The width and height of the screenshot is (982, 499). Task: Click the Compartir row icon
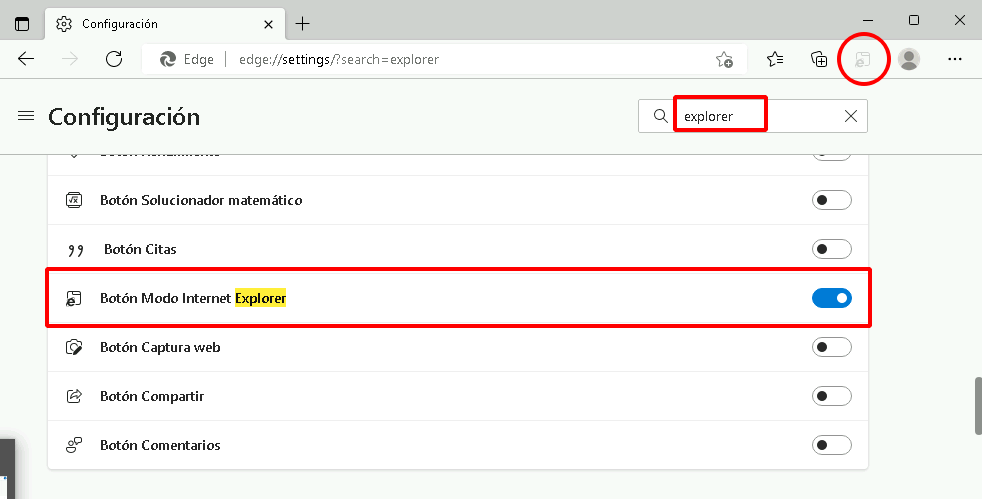point(74,396)
